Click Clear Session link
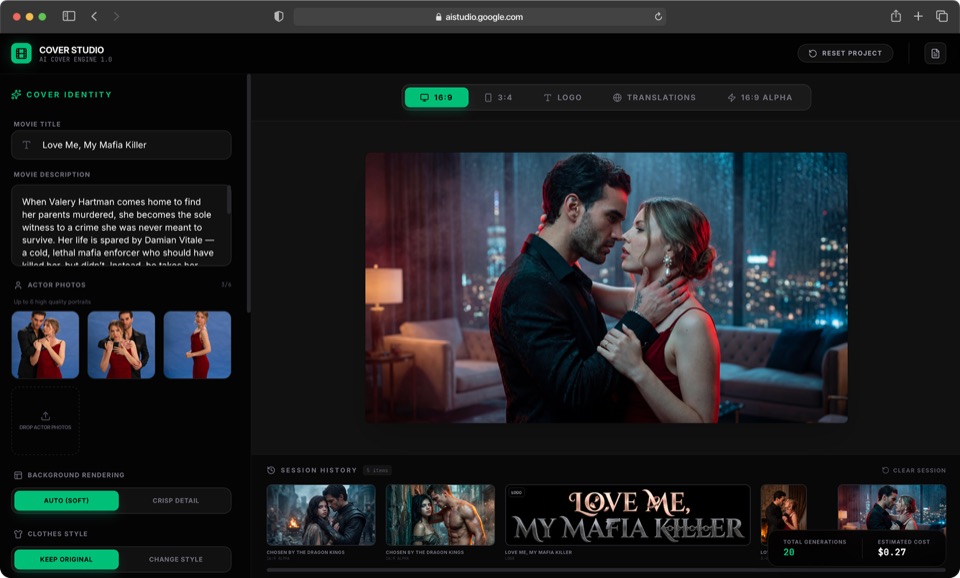Viewport: 960px width, 578px height. click(x=913, y=470)
